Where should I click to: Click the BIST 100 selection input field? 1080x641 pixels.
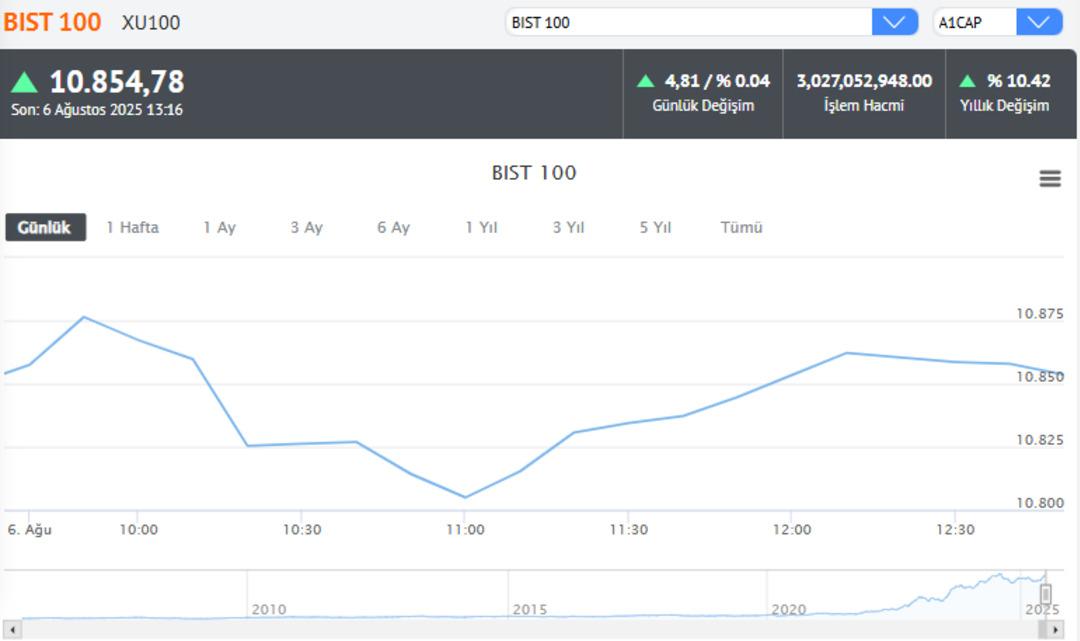point(689,22)
